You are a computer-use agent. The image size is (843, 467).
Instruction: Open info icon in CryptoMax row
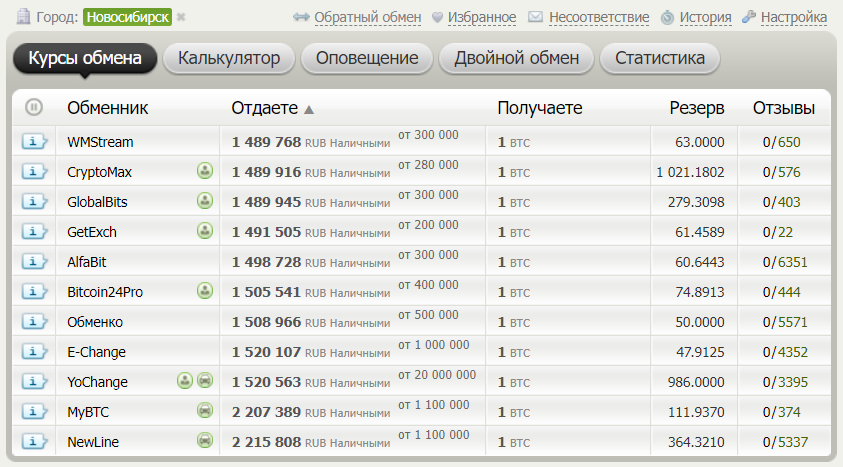34,172
